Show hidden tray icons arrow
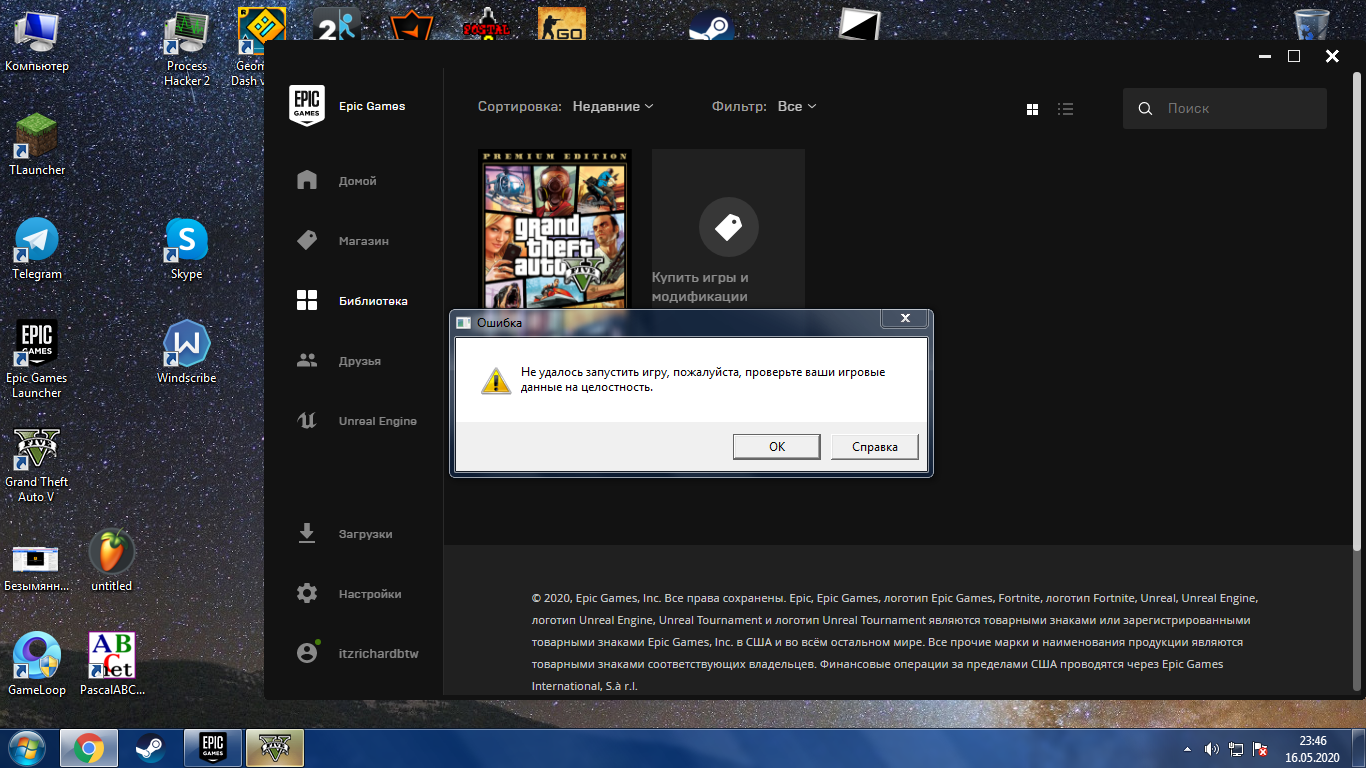The height and width of the screenshot is (768, 1366). (x=1187, y=749)
